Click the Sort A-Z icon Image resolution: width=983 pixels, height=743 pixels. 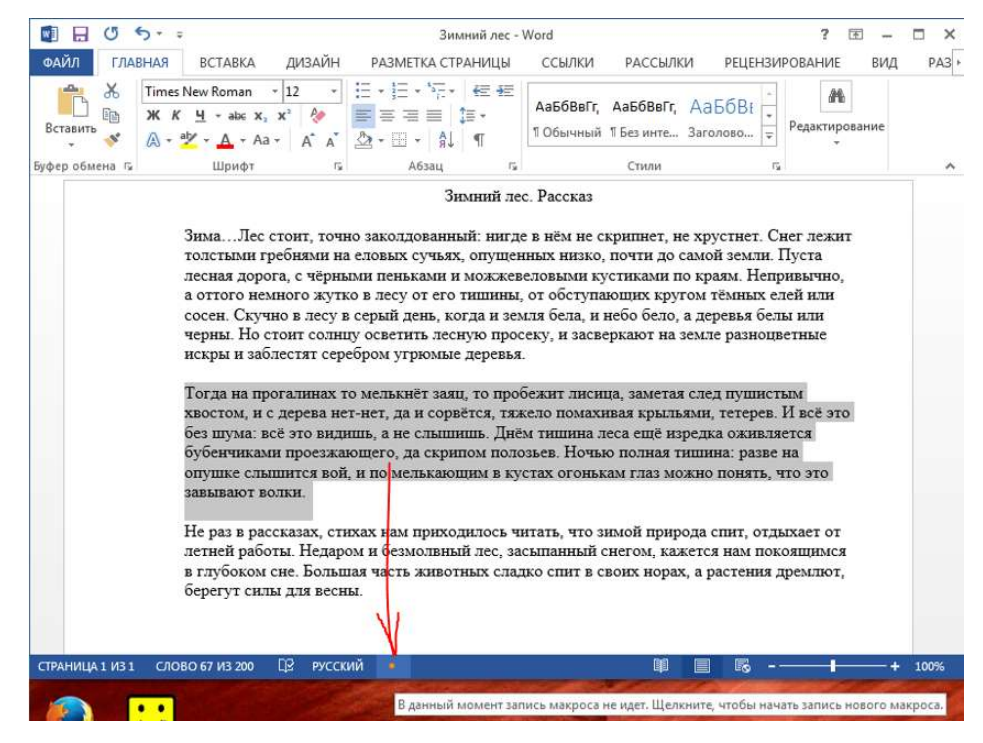(447, 141)
